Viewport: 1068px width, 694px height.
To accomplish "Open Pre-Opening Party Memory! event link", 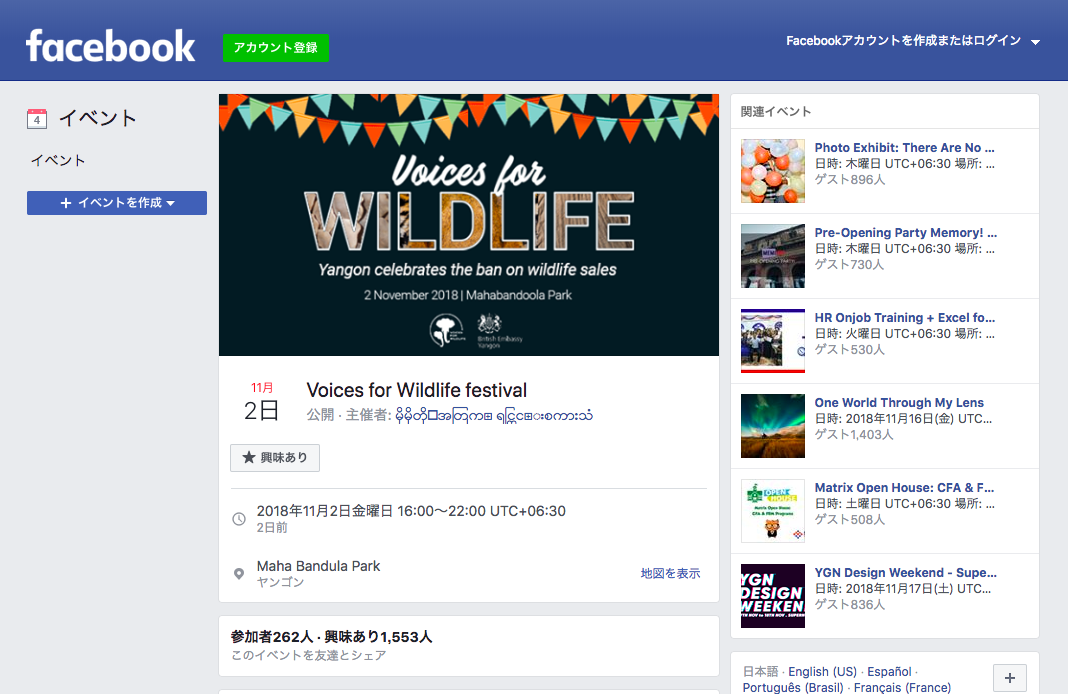I will point(906,233).
